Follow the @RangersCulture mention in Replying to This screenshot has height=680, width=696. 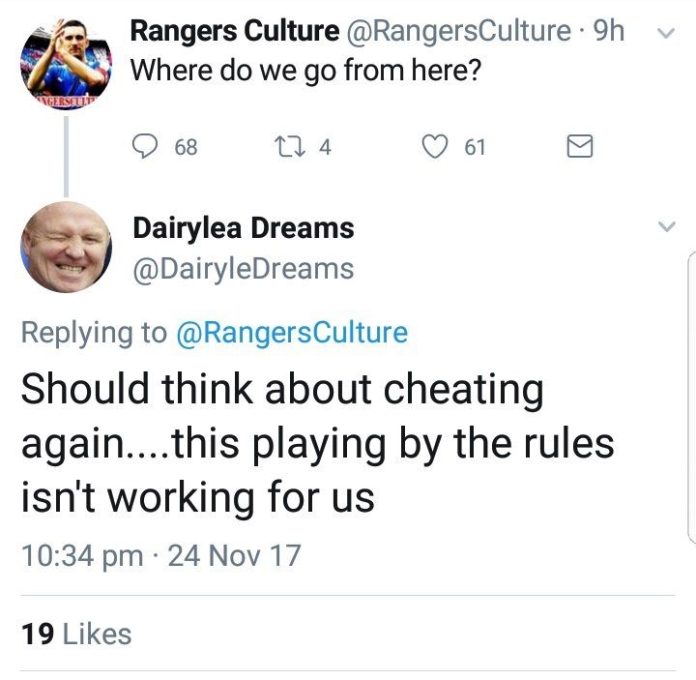292,333
